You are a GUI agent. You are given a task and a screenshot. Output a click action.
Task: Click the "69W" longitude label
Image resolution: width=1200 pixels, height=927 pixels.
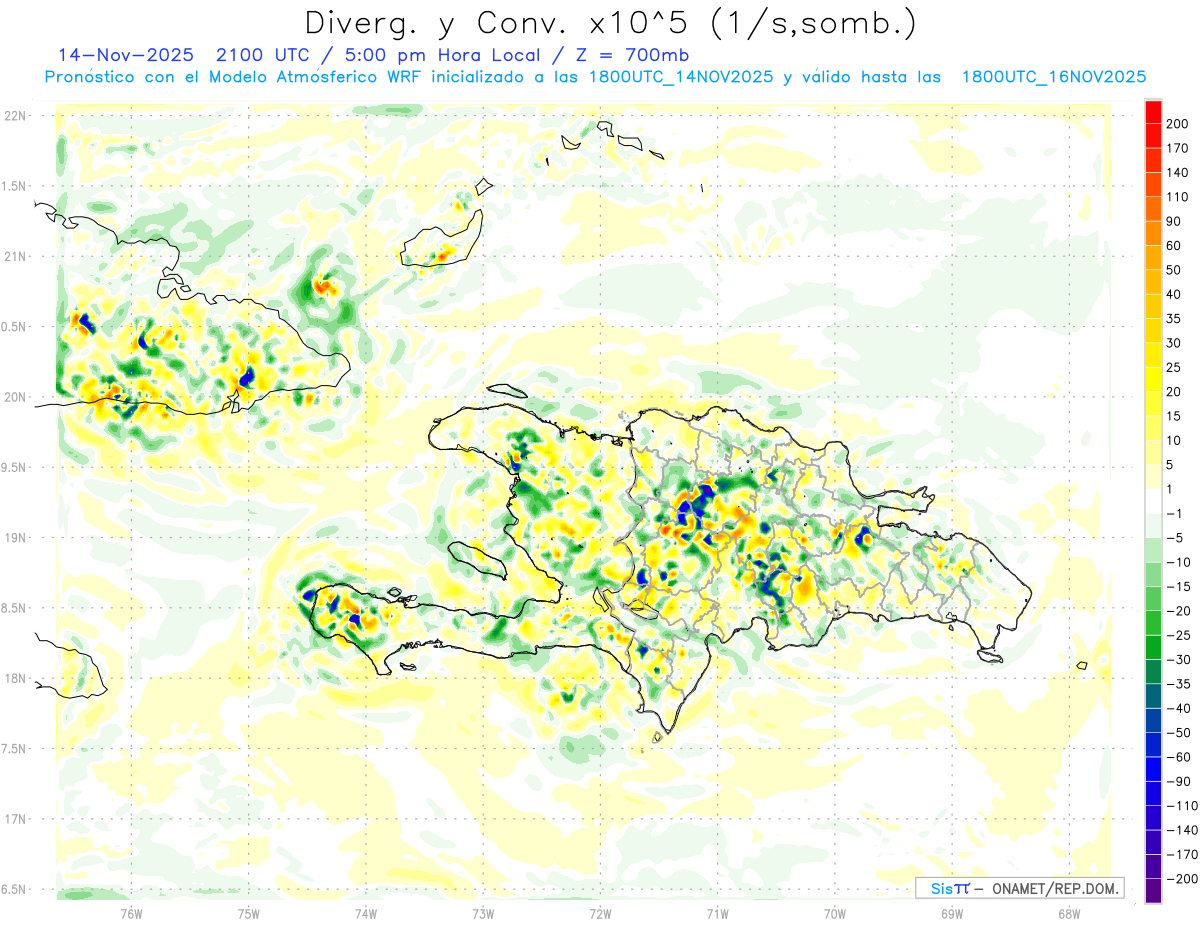[x=952, y=913]
